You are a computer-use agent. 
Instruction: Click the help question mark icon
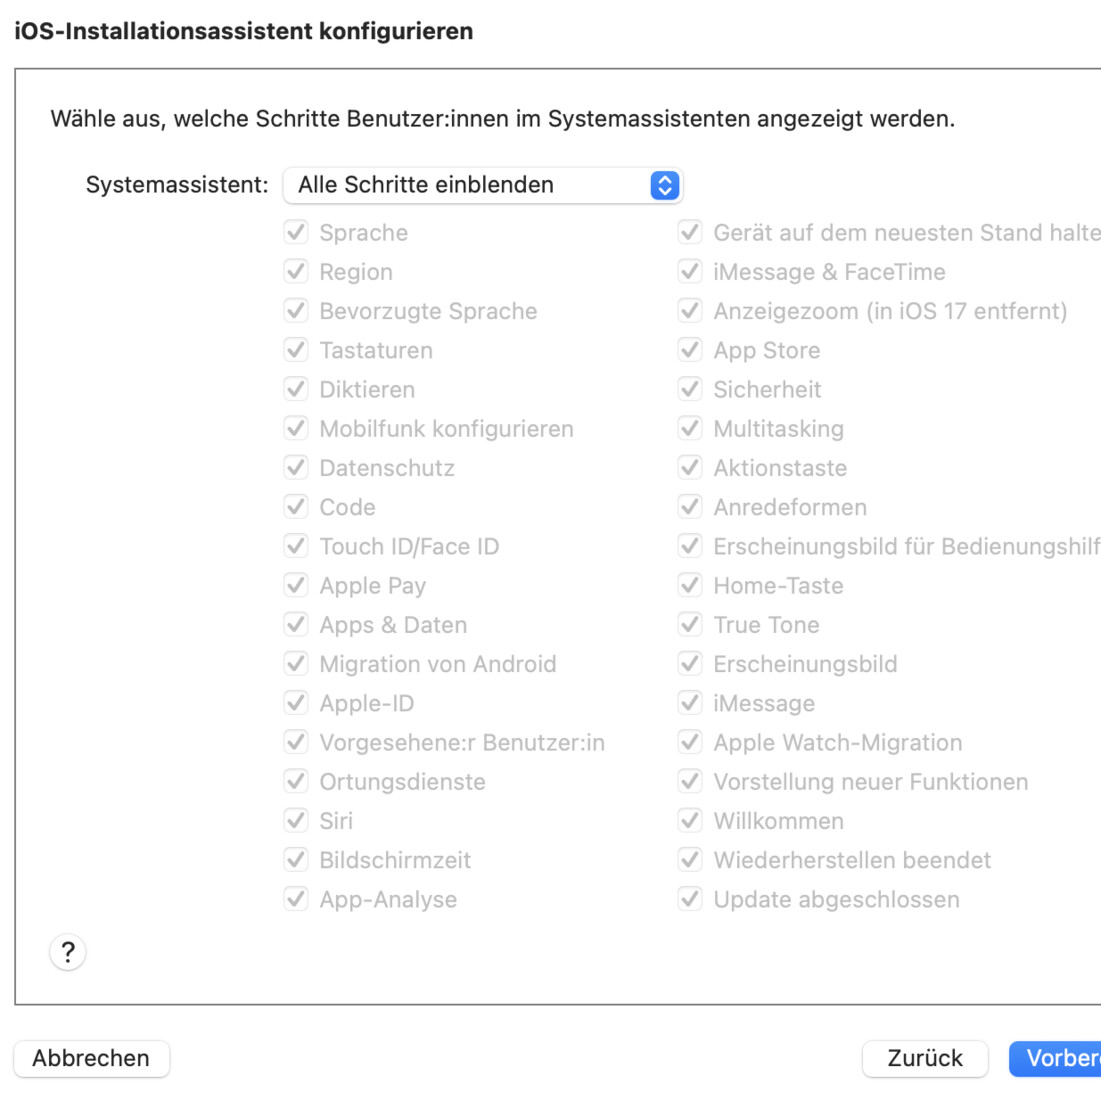click(67, 952)
